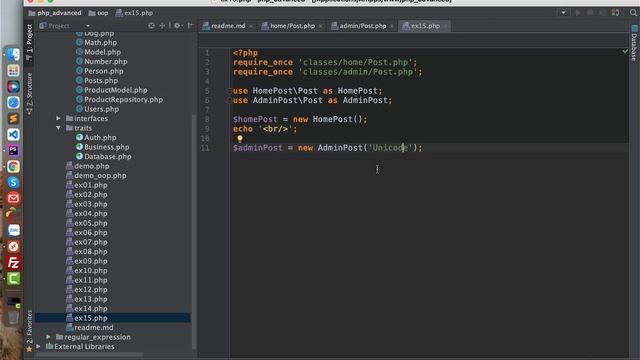640x360 pixels.
Task: Open FileZilla from the dock
Action: point(13,262)
